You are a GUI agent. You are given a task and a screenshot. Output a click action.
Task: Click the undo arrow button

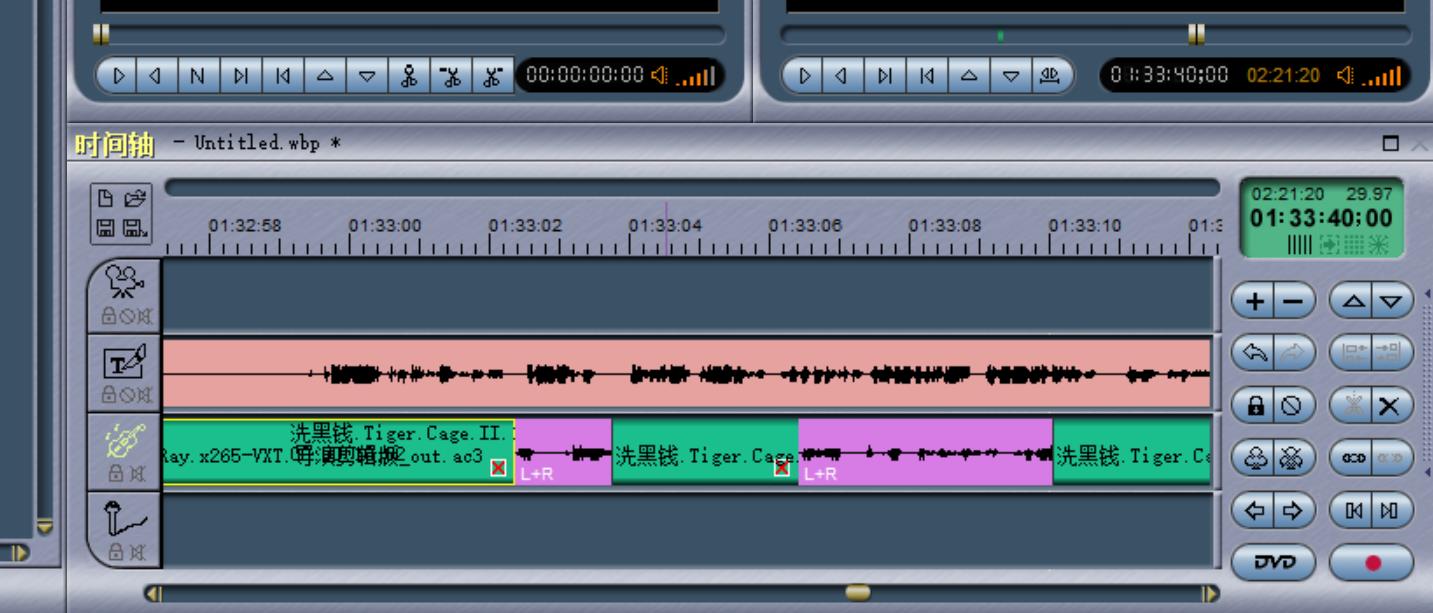[x=1255, y=352]
